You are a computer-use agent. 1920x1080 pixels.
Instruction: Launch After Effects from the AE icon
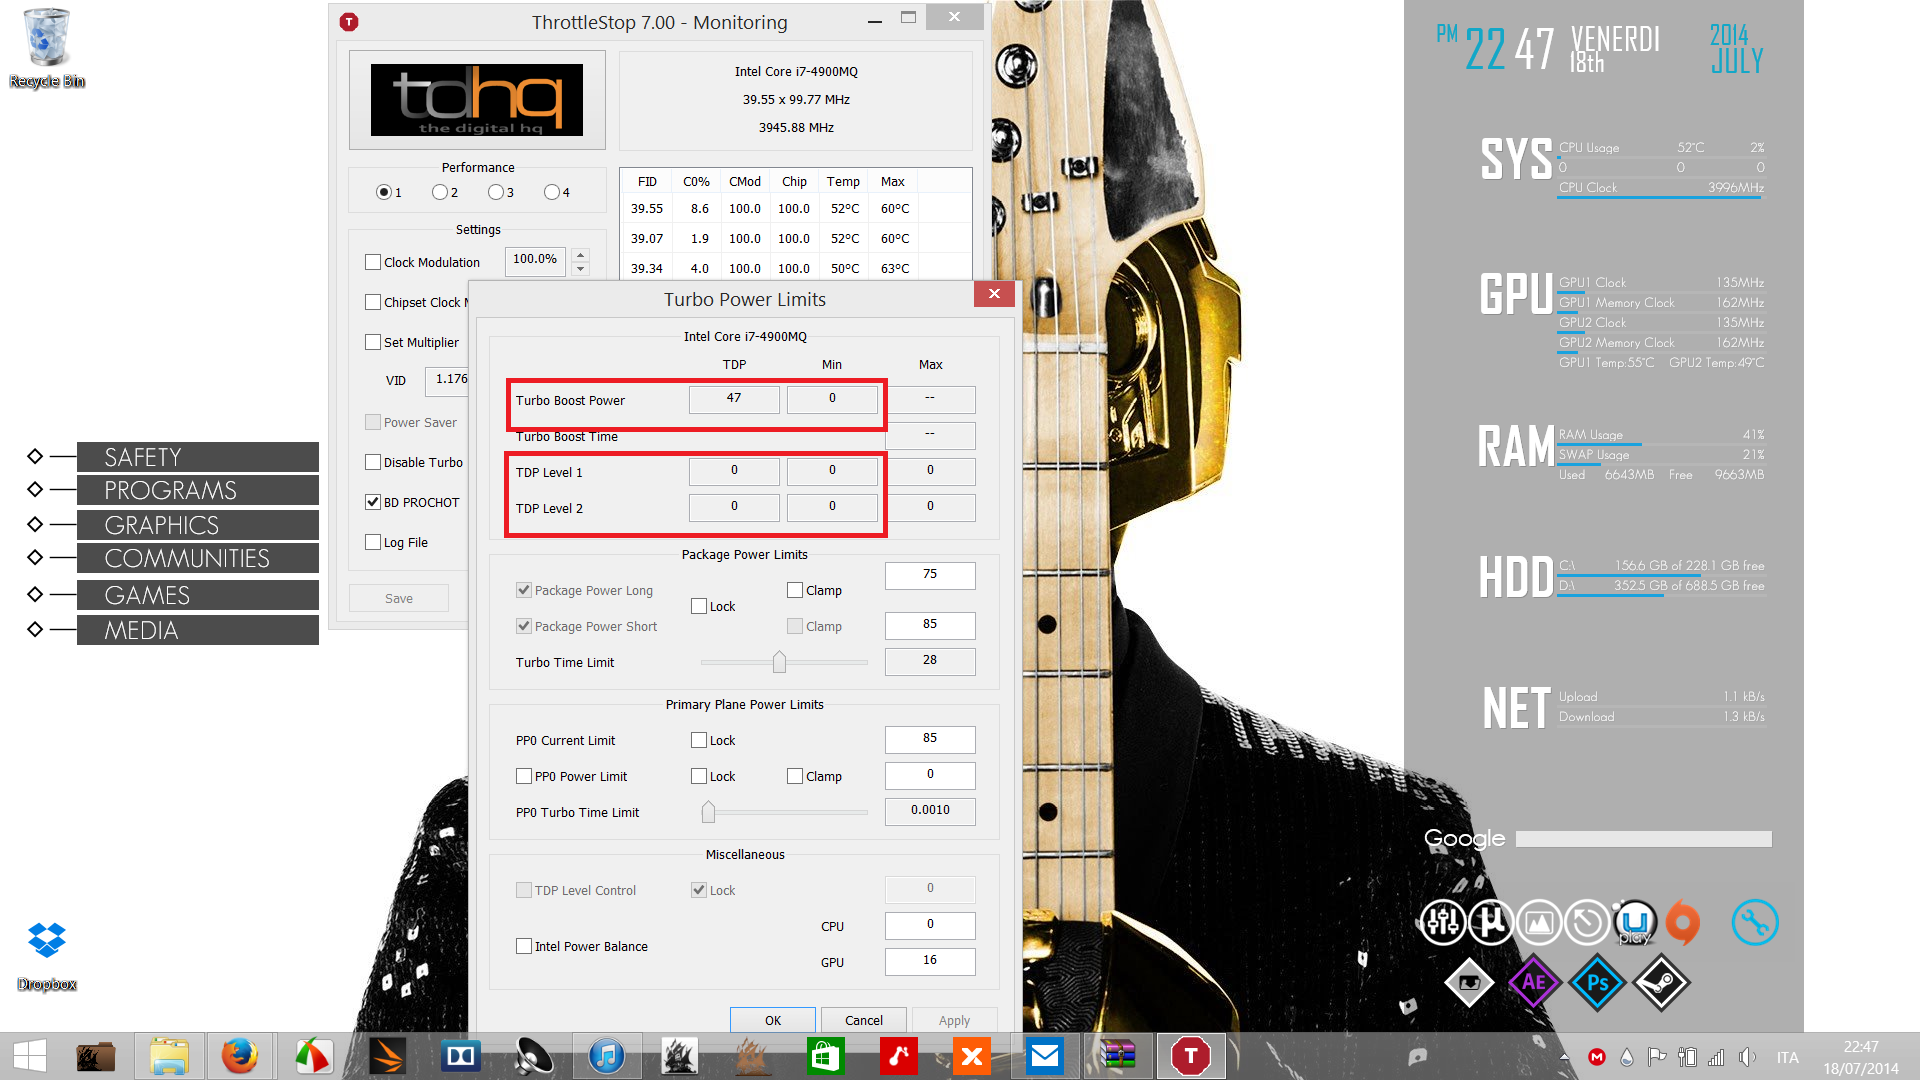click(x=1533, y=982)
